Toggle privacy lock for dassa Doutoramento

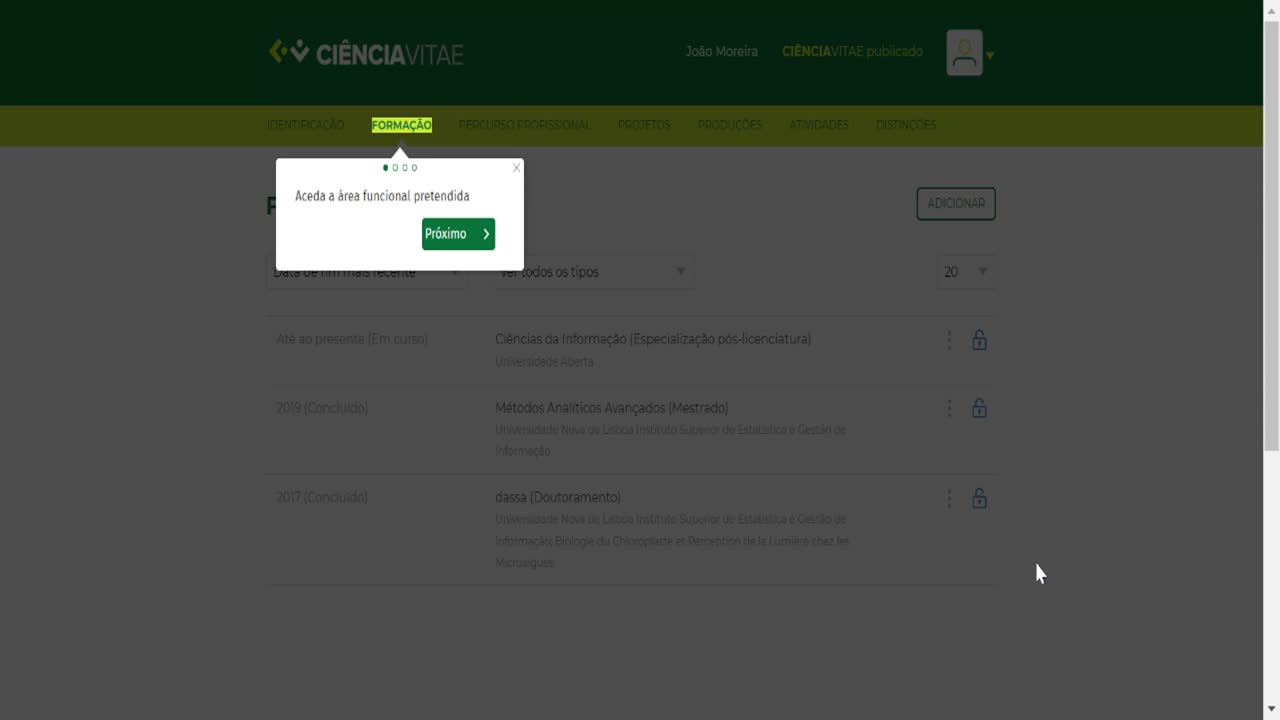click(x=979, y=498)
